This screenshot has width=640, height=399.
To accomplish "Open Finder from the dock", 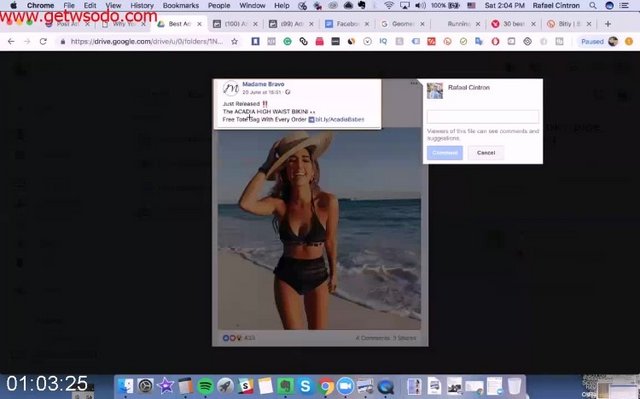I will coord(126,386).
